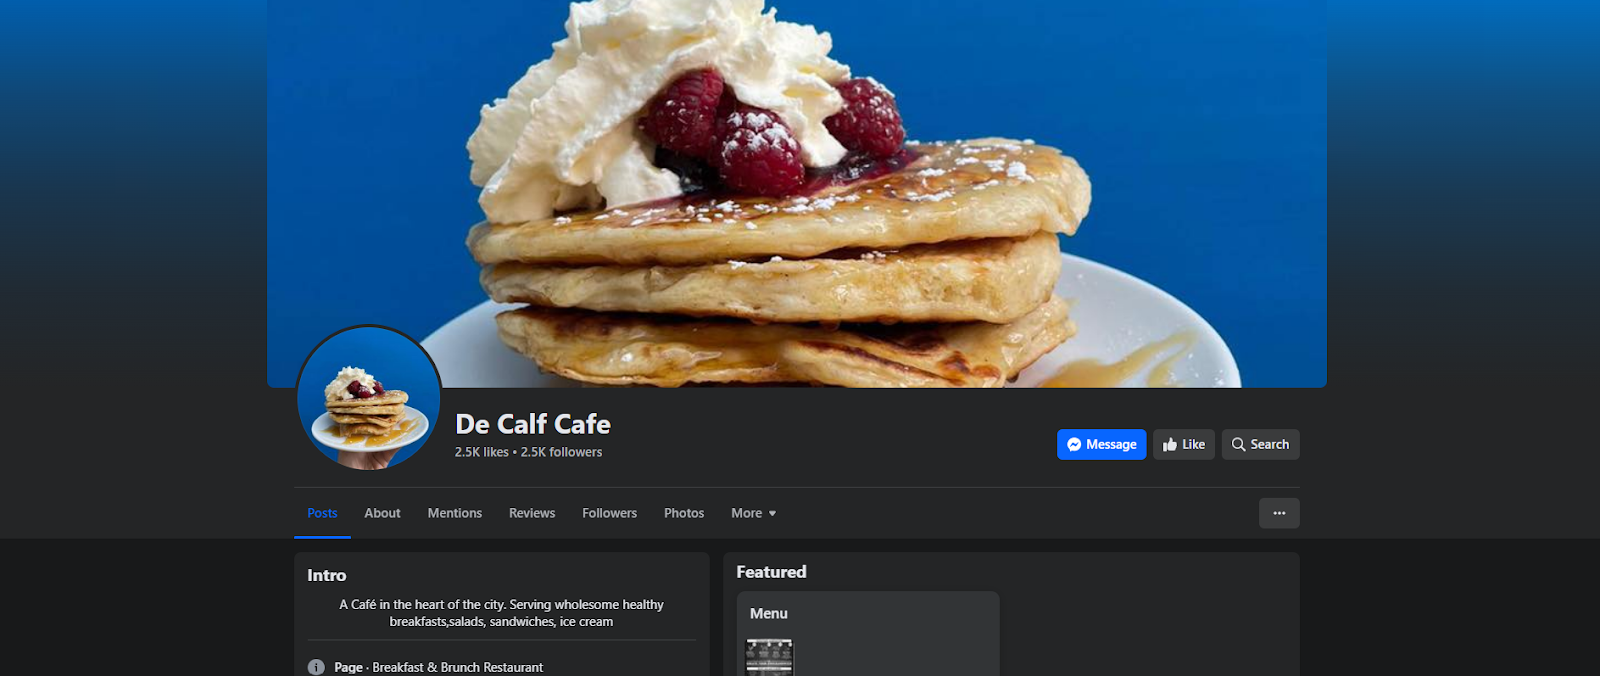Click the arrow next to More
The height and width of the screenshot is (676, 1600).
772,514
